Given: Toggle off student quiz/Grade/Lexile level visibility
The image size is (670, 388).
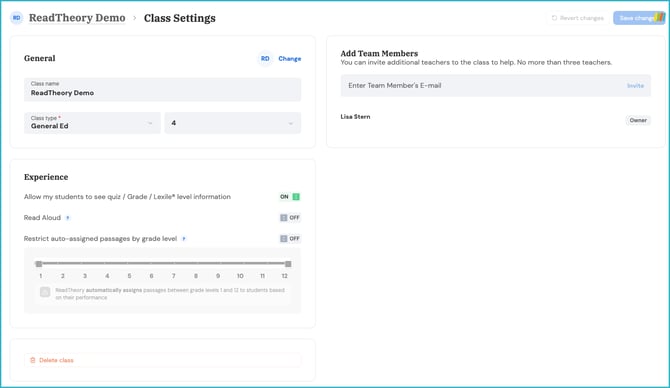Looking at the screenshot, I should [290, 197].
